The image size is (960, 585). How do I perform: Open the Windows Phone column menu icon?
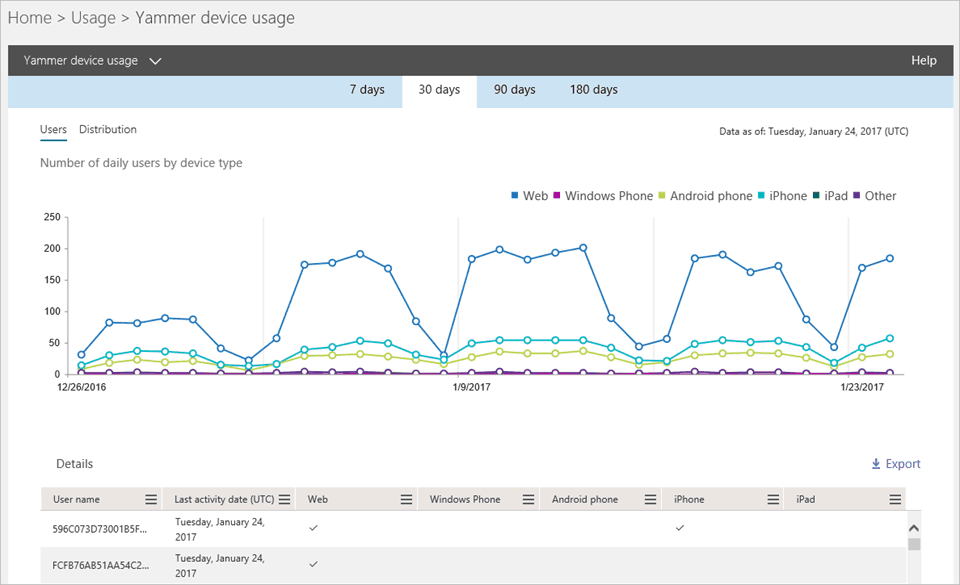pyautogui.click(x=529, y=498)
